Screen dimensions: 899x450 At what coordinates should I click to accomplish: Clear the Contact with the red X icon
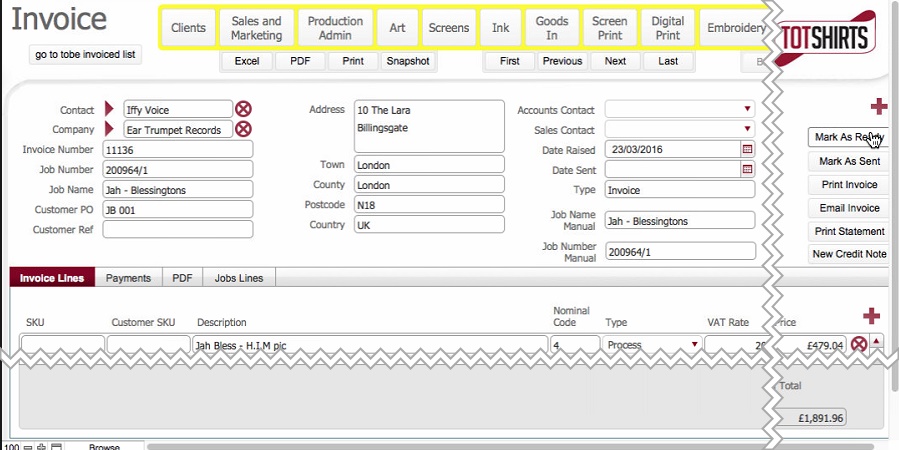pos(243,109)
